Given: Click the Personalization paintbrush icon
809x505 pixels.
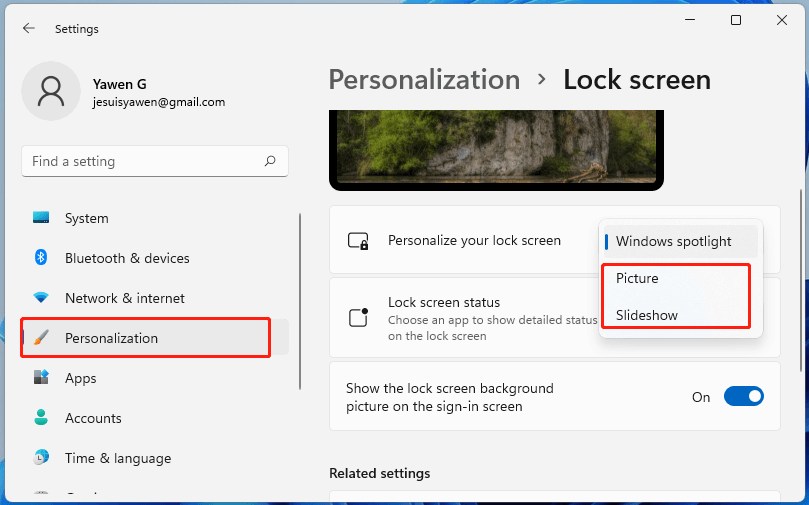Looking at the screenshot, I should point(41,338).
